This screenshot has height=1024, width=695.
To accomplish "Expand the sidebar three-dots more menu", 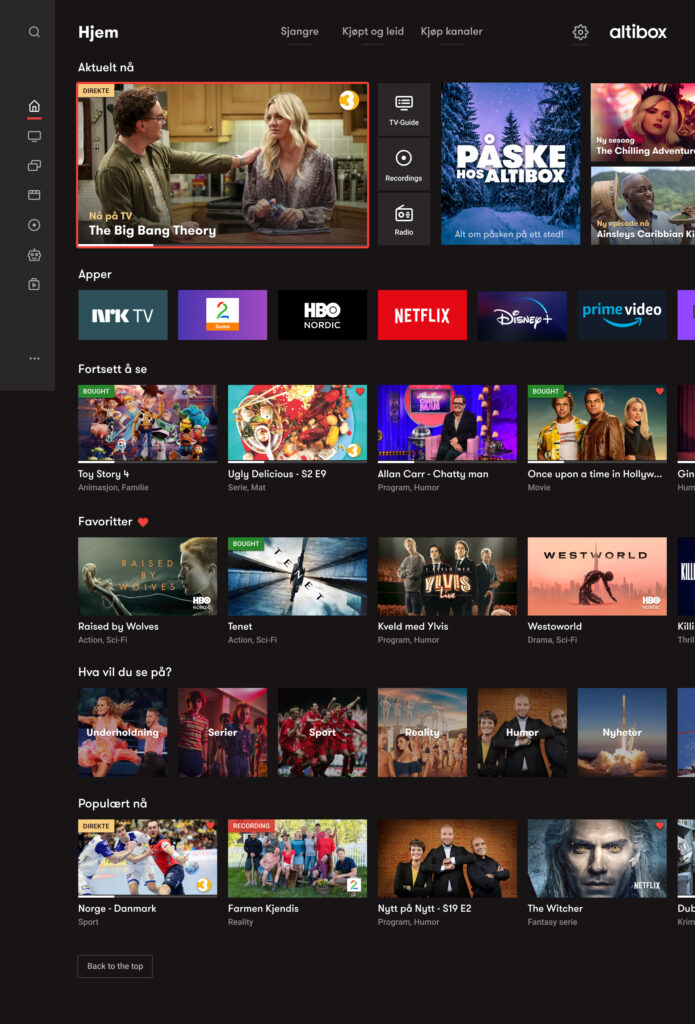I will tap(34, 358).
